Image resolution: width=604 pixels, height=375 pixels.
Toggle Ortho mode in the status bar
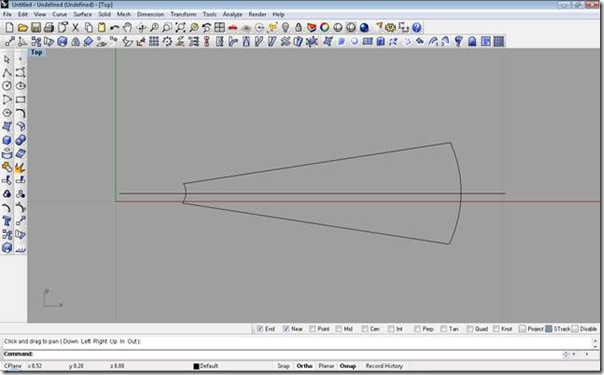[304, 366]
